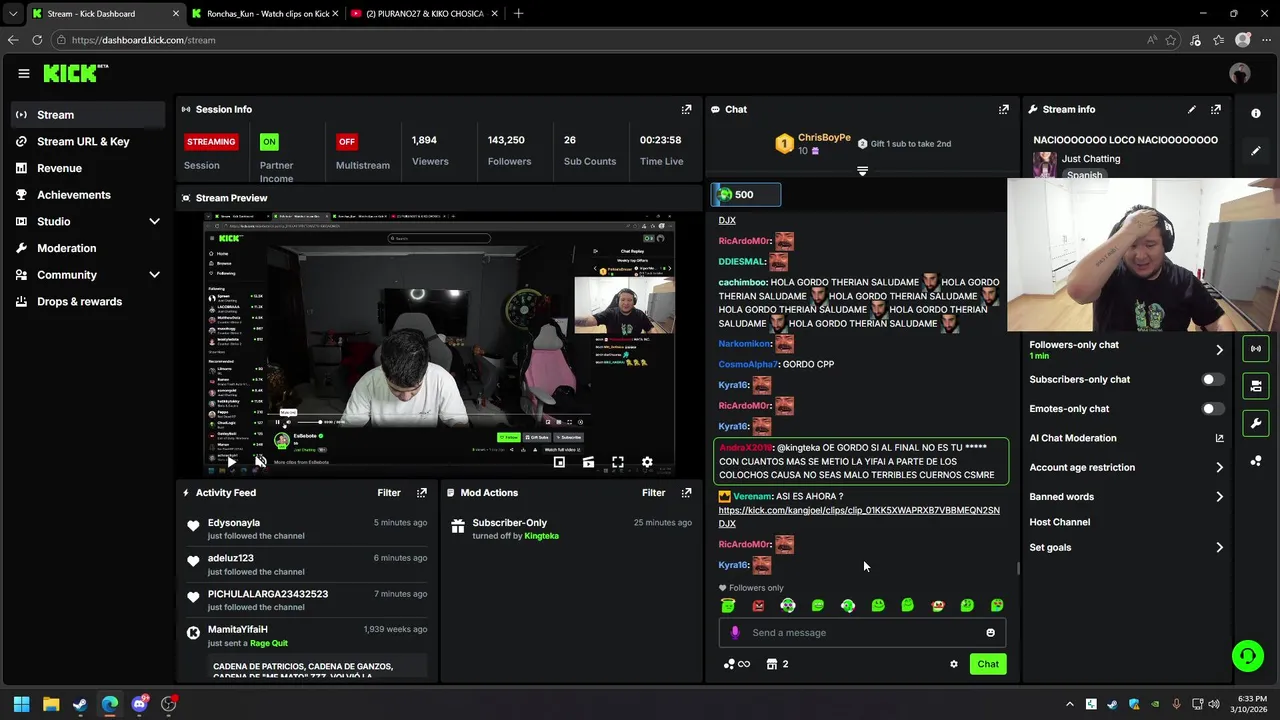
Task: Go to Stream in sidebar
Action: coord(88,115)
